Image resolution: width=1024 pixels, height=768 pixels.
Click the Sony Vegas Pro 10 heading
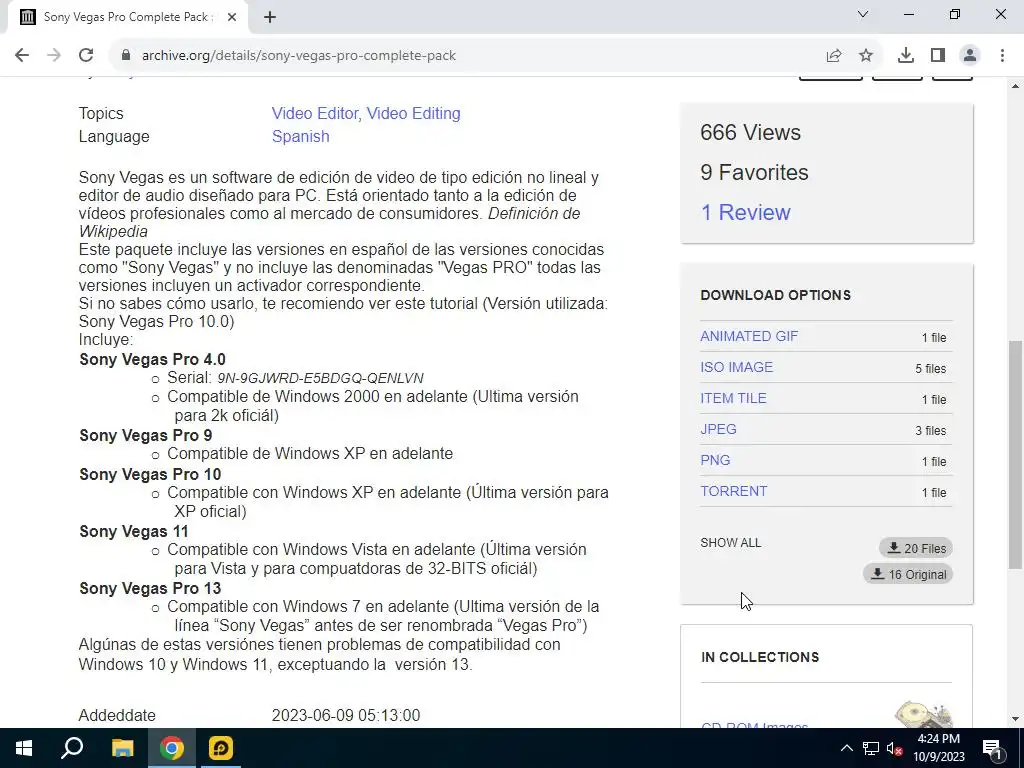[x=150, y=475]
